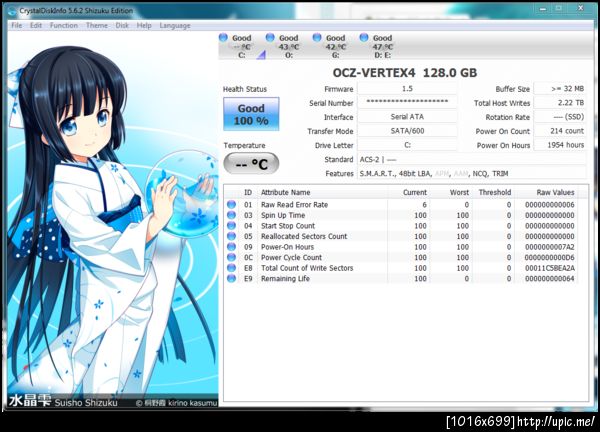Open the Edit menu
The image size is (600, 432).
click(x=36, y=25)
